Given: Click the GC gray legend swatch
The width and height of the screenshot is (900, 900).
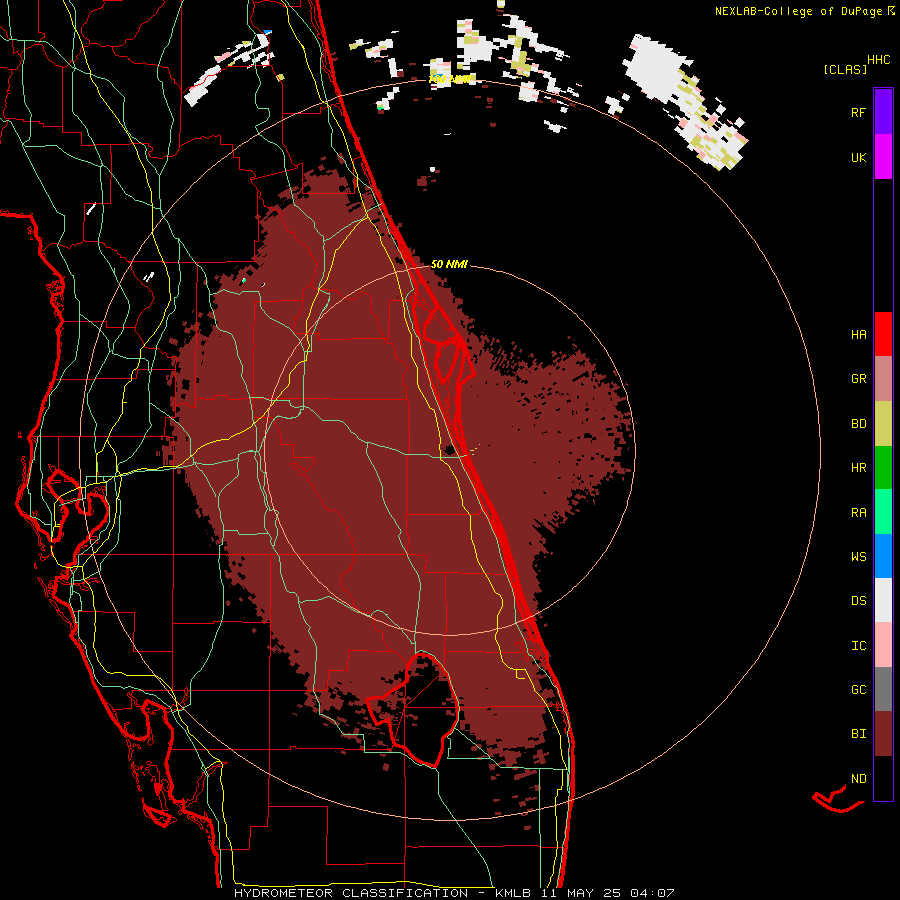Looking at the screenshot, I should click(x=883, y=689).
